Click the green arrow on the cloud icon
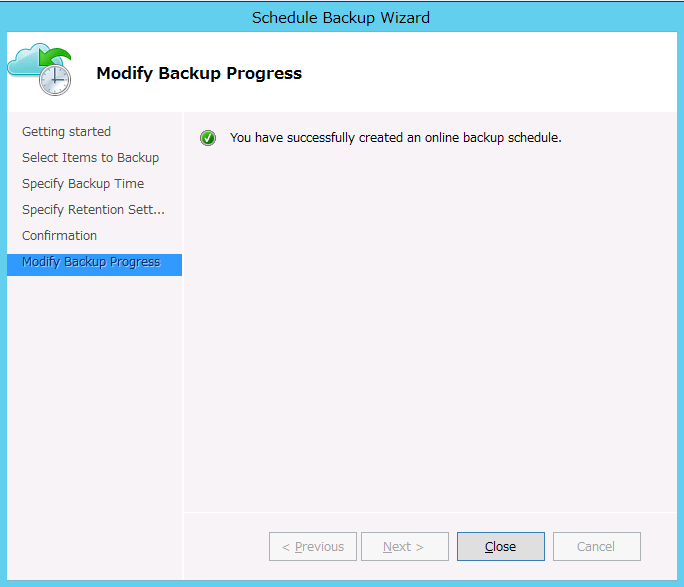The height and width of the screenshot is (587, 684). pyautogui.click(x=57, y=56)
